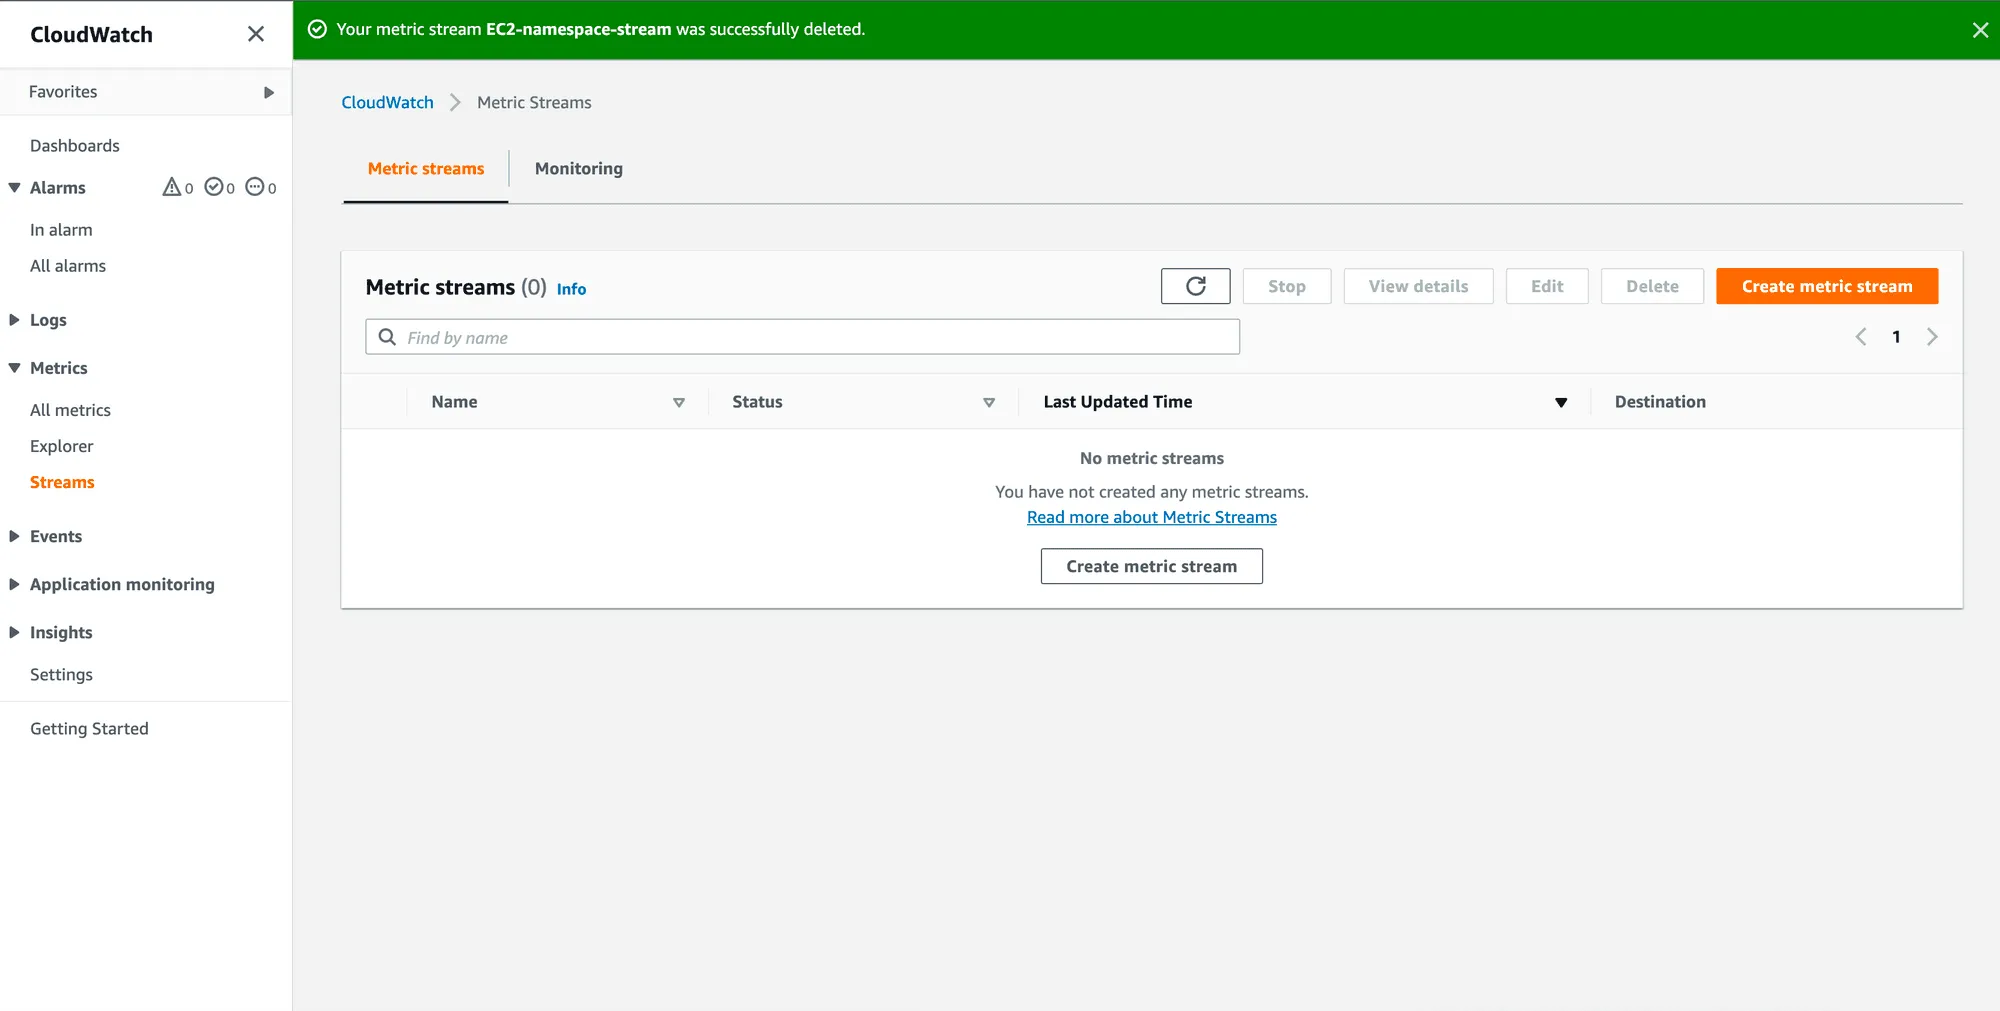This screenshot has height=1011, width=2000.
Task: Select Streams in the Metrics menu
Action: (x=62, y=482)
